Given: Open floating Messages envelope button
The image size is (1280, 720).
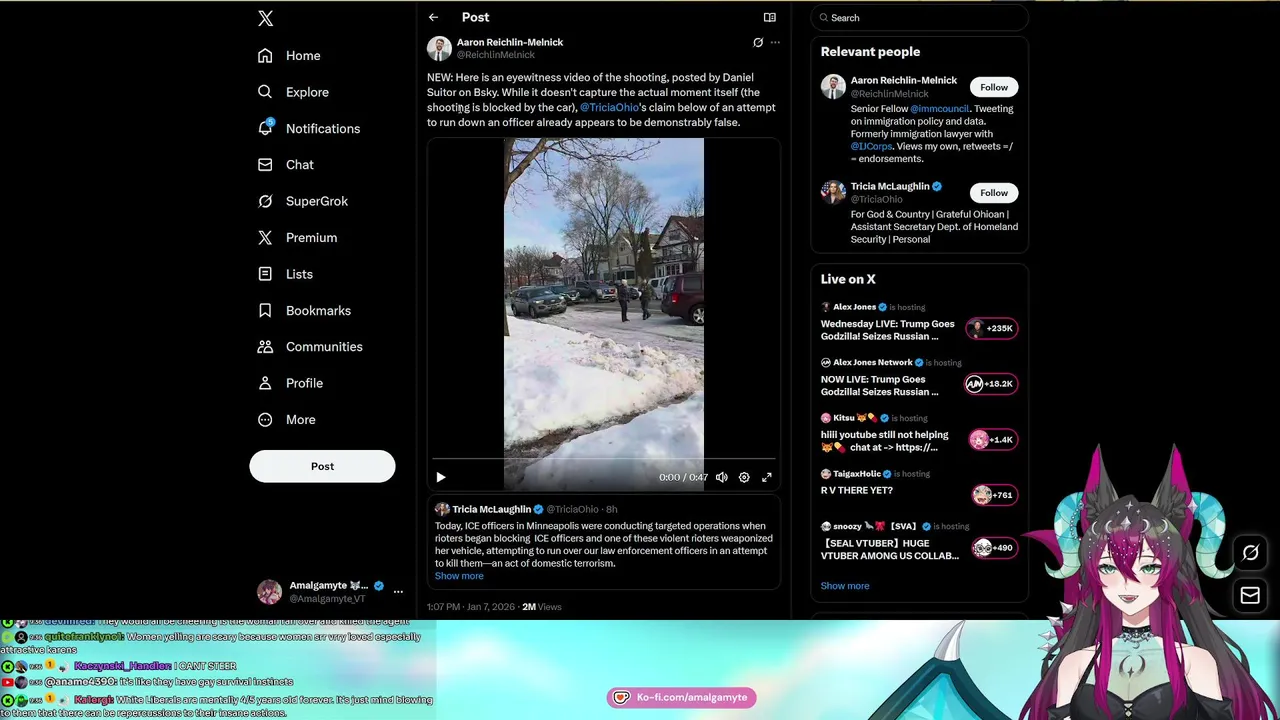Looking at the screenshot, I should point(1250,596).
